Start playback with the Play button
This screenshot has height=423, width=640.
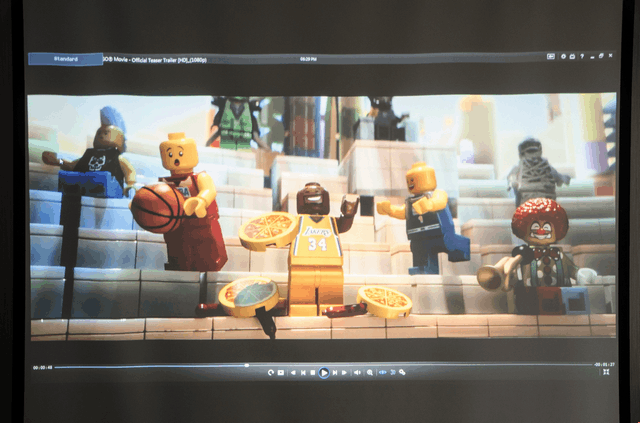tap(324, 372)
